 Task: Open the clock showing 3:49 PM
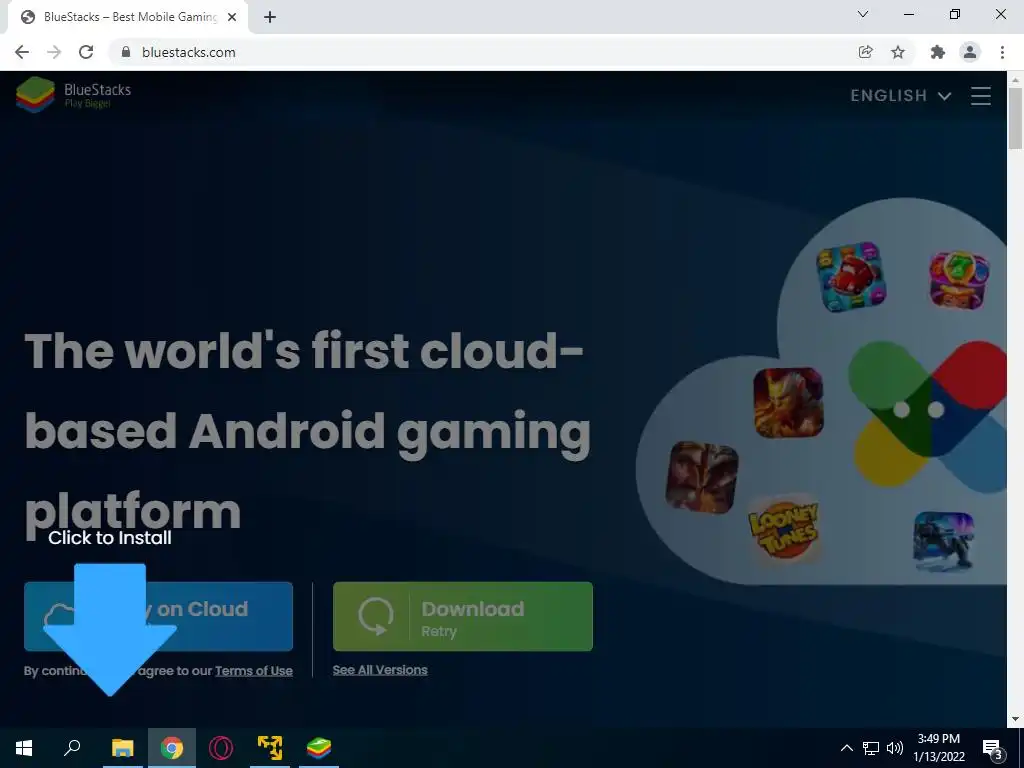(x=939, y=748)
